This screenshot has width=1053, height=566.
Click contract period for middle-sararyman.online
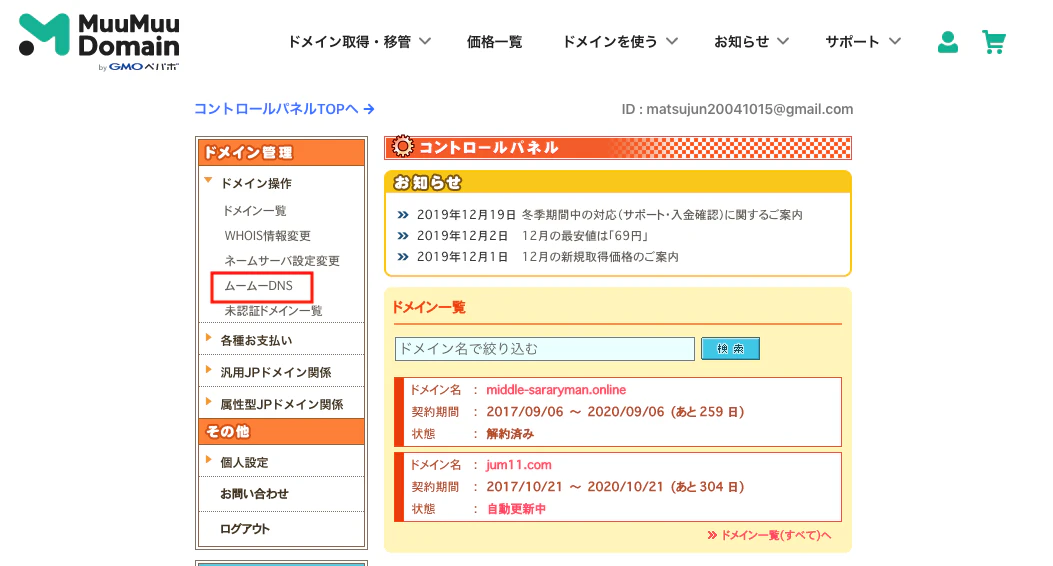tap(615, 412)
